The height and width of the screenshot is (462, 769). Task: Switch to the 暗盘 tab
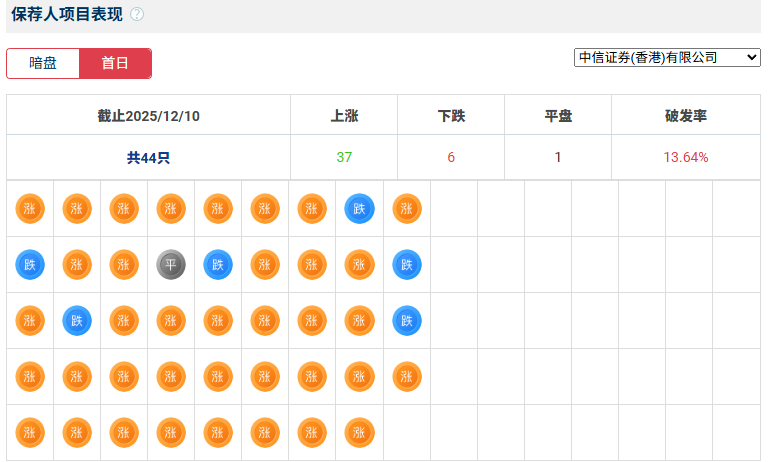click(x=43, y=63)
